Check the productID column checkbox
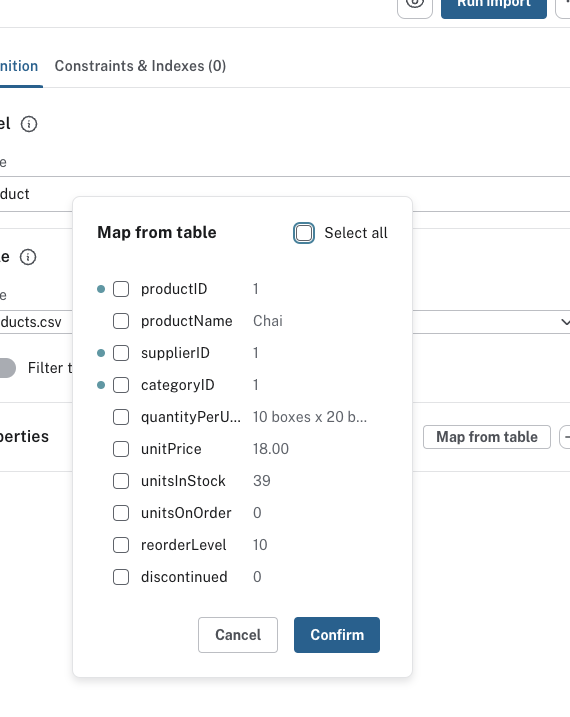This screenshot has height=717, width=570. (x=121, y=289)
